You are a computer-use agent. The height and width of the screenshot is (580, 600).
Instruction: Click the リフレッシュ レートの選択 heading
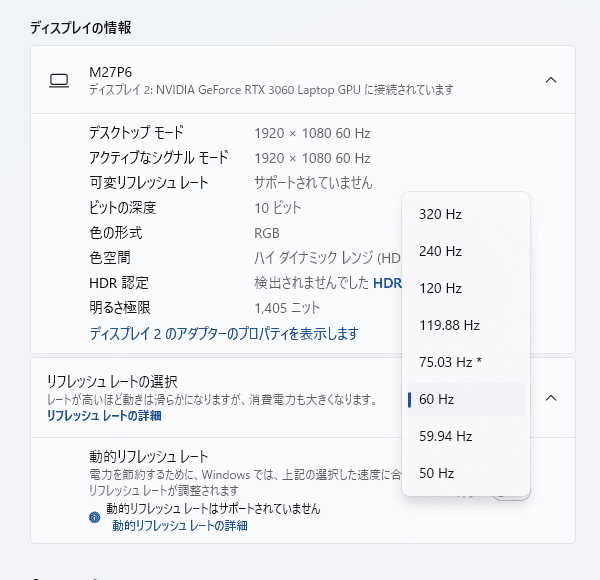112,381
